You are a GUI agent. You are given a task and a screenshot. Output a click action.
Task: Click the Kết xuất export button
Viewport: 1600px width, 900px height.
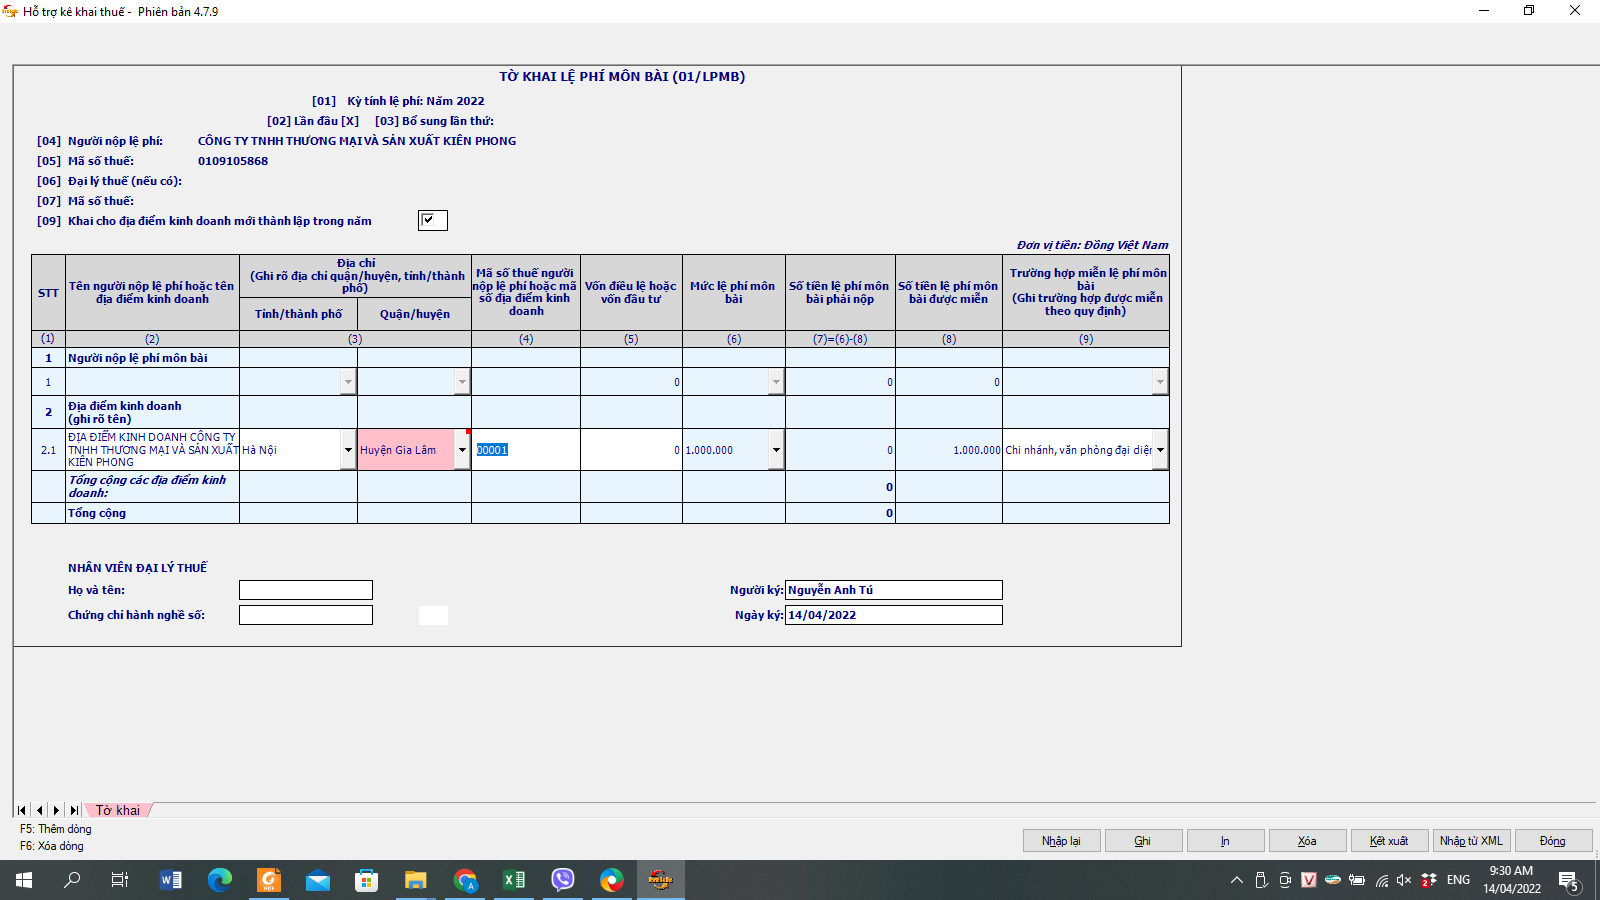[1389, 841]
